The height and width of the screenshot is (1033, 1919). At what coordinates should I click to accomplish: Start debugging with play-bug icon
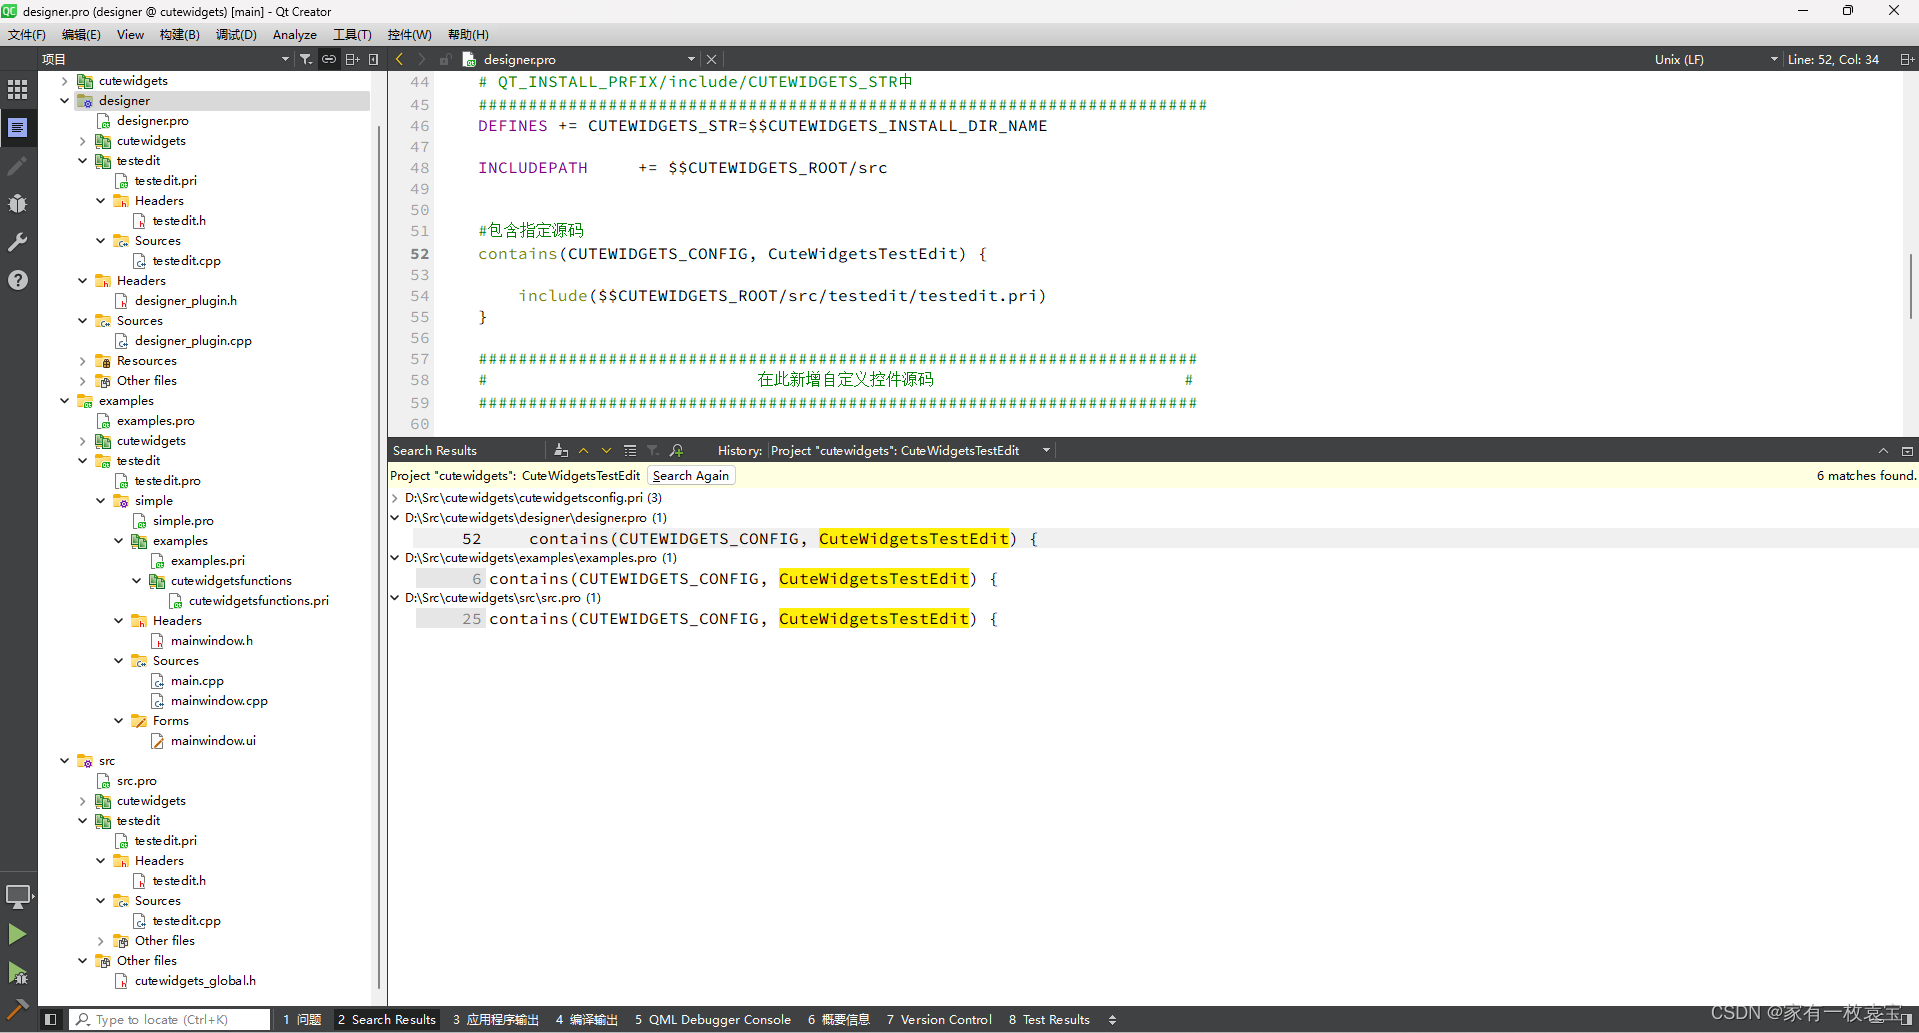click(18, 972)
